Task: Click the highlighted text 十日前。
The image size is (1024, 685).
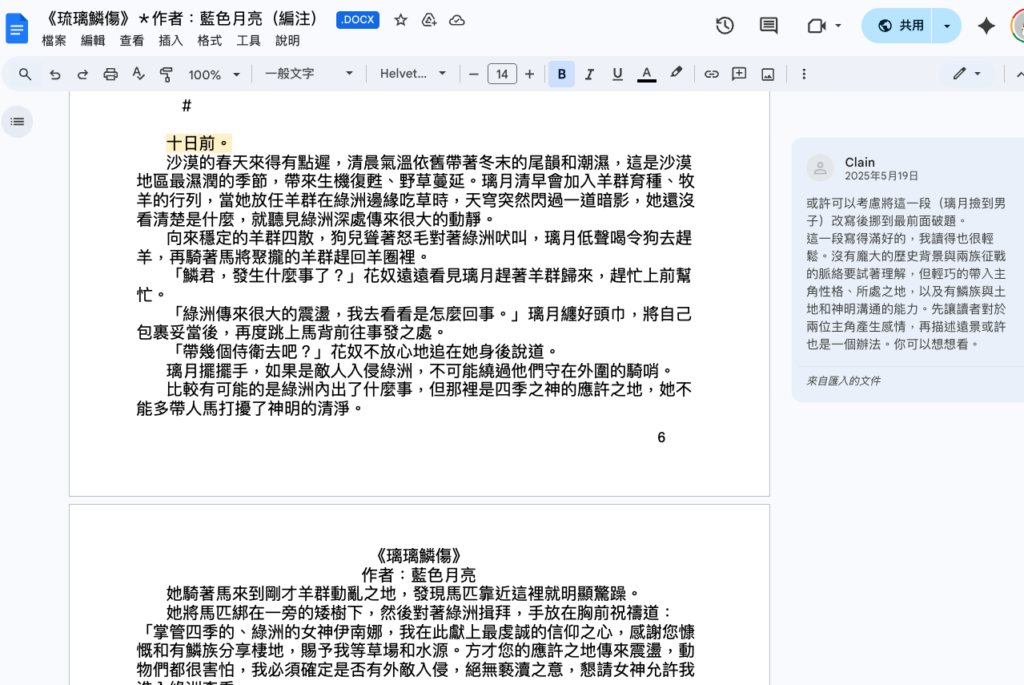Action: click(x=198, y=143)
